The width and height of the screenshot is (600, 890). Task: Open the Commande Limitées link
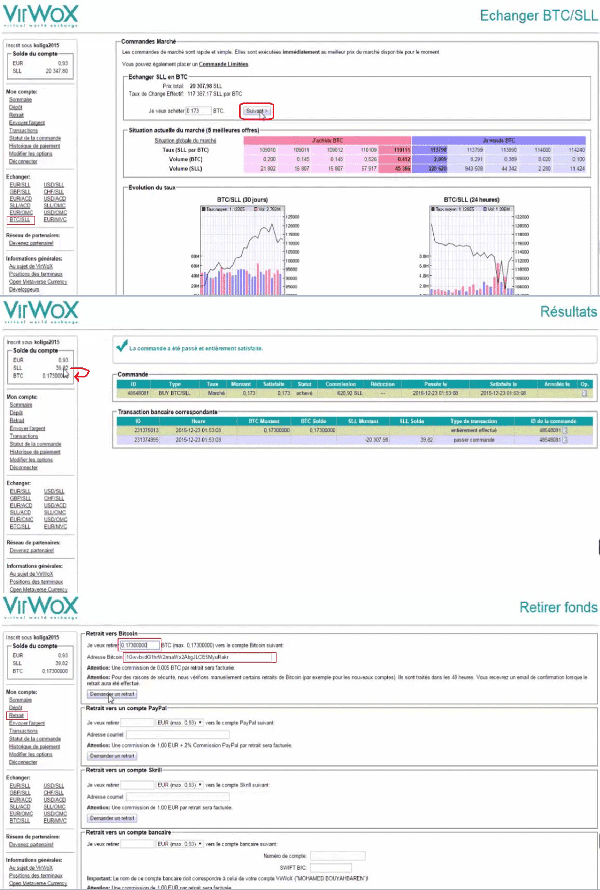[x=223, y=64]
